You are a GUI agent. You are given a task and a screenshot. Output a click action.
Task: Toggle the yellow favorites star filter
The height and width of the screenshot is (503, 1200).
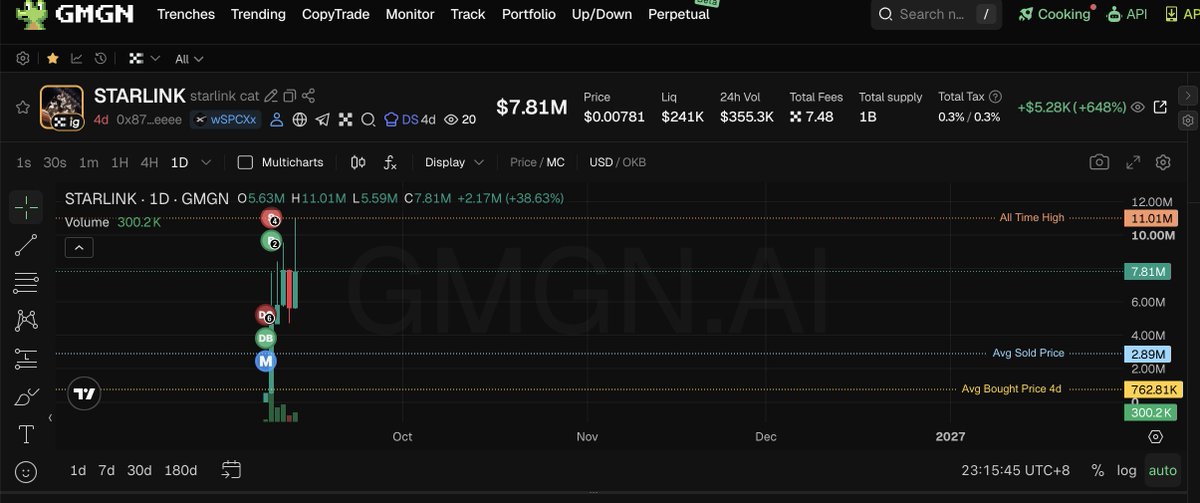tap(52, 59)
